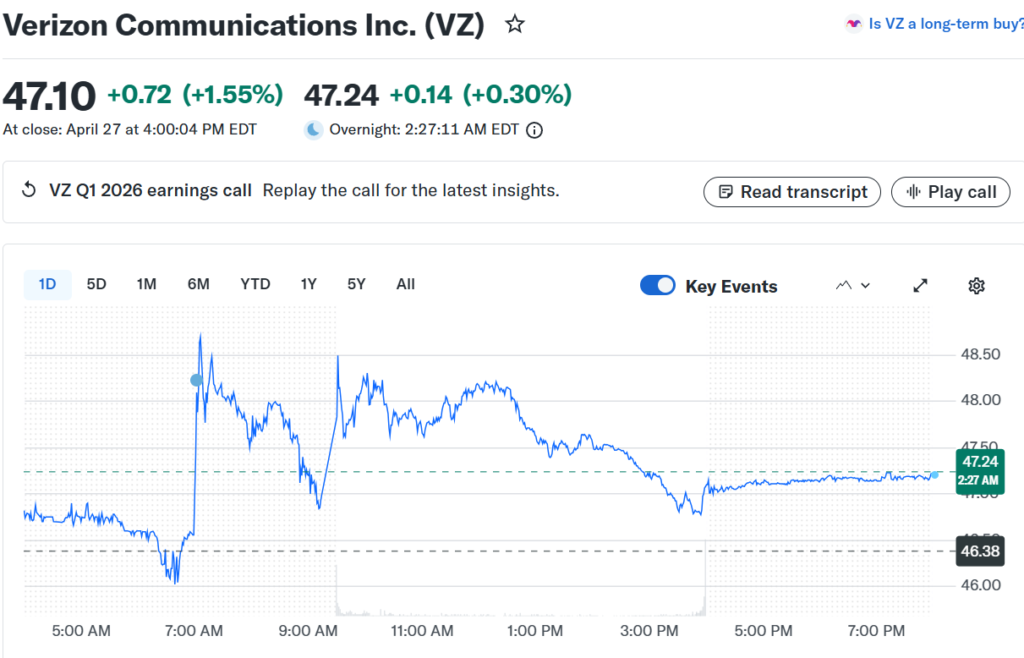Toggle the Key Events switch off
The height and width of the screenshot is (658, 1024).
pos(658,286)
